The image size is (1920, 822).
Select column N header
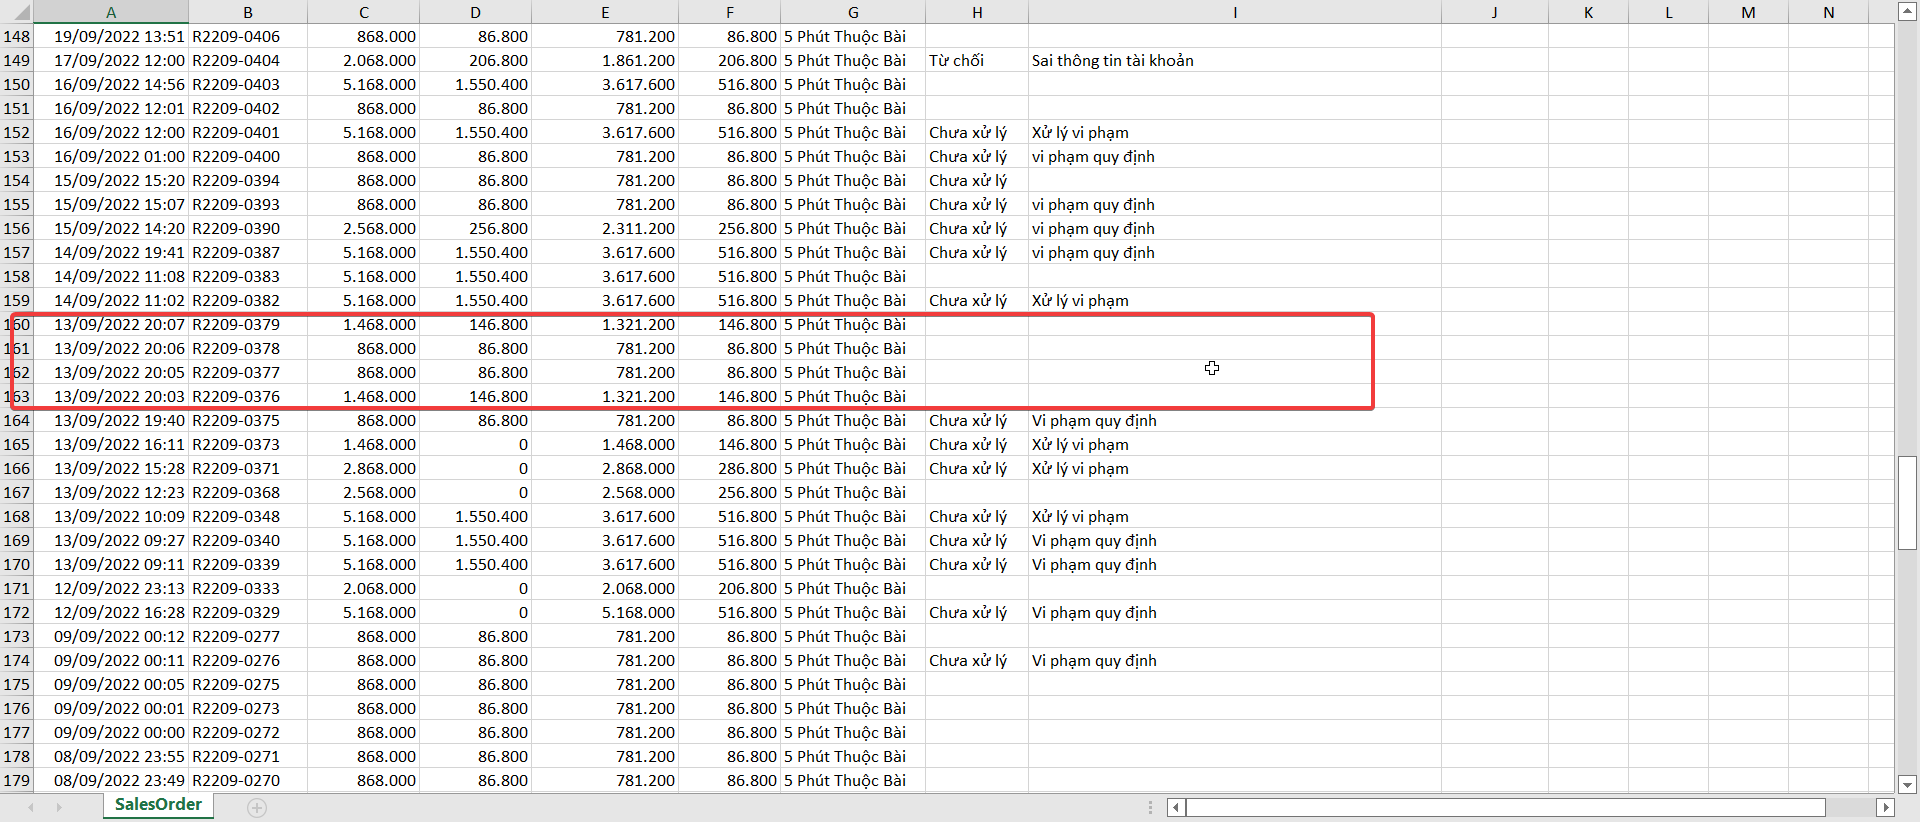(x=1828, y=12)
